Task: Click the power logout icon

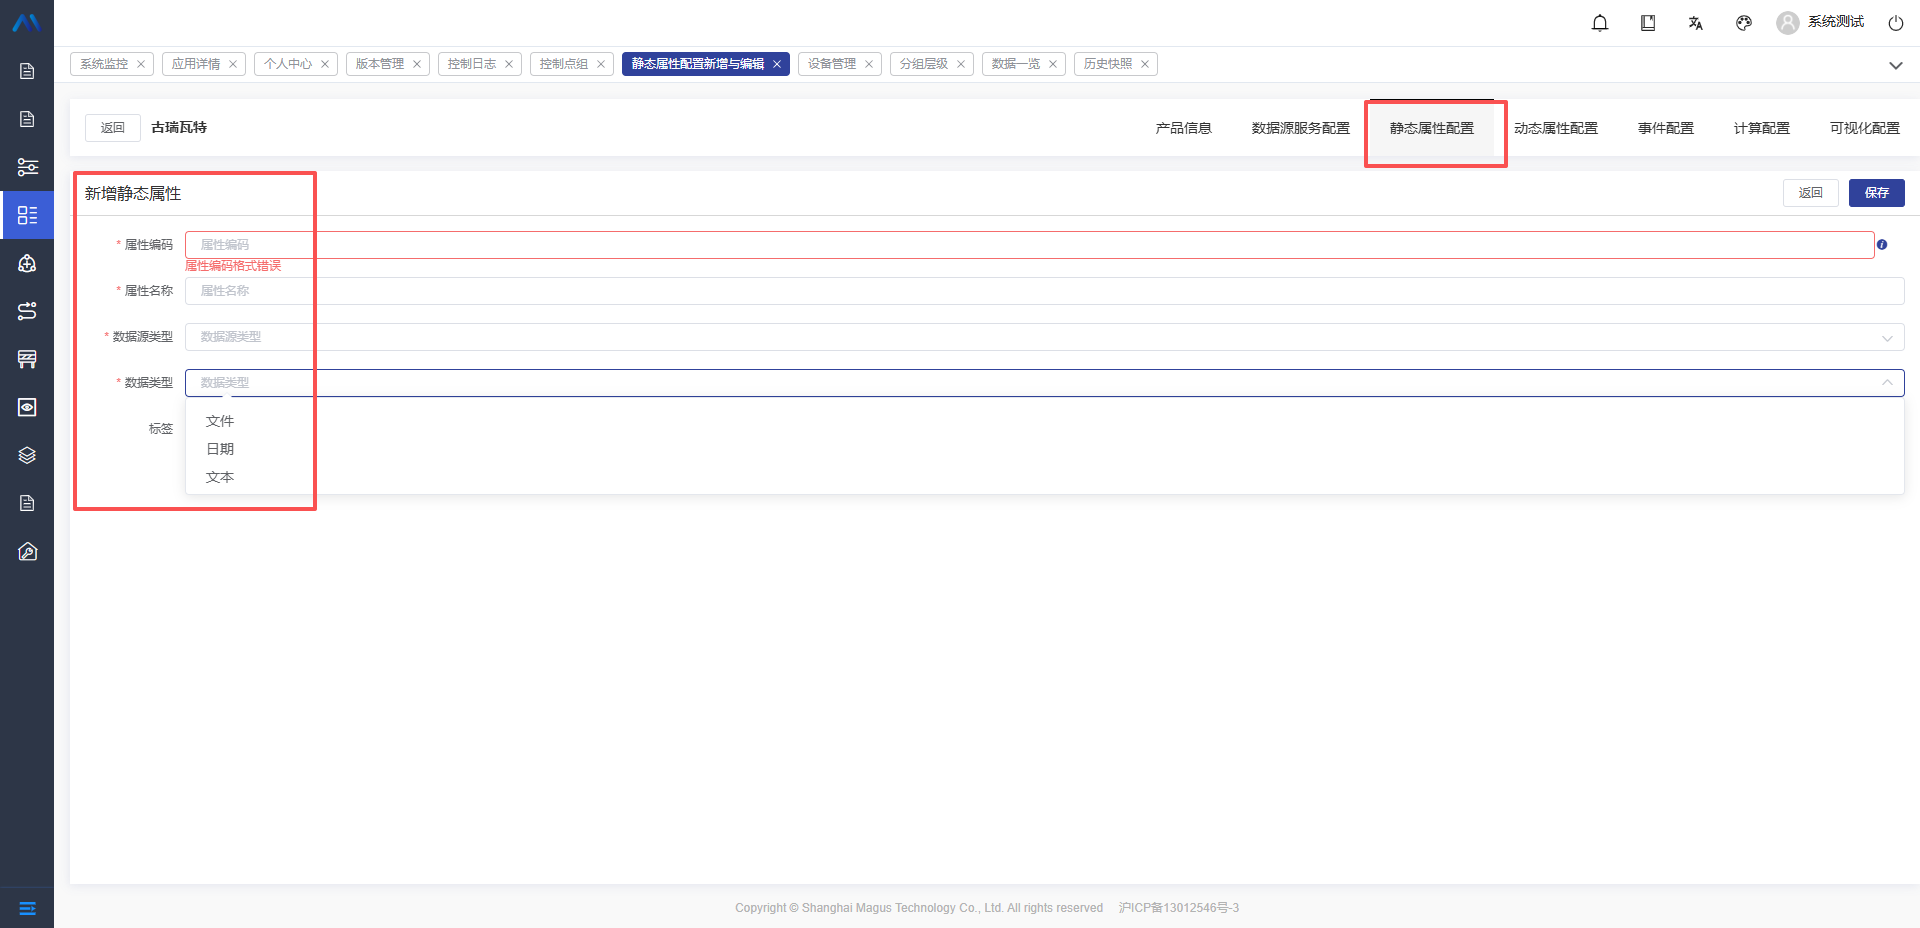Action: pyautogui.click(x=1895, y=23)
